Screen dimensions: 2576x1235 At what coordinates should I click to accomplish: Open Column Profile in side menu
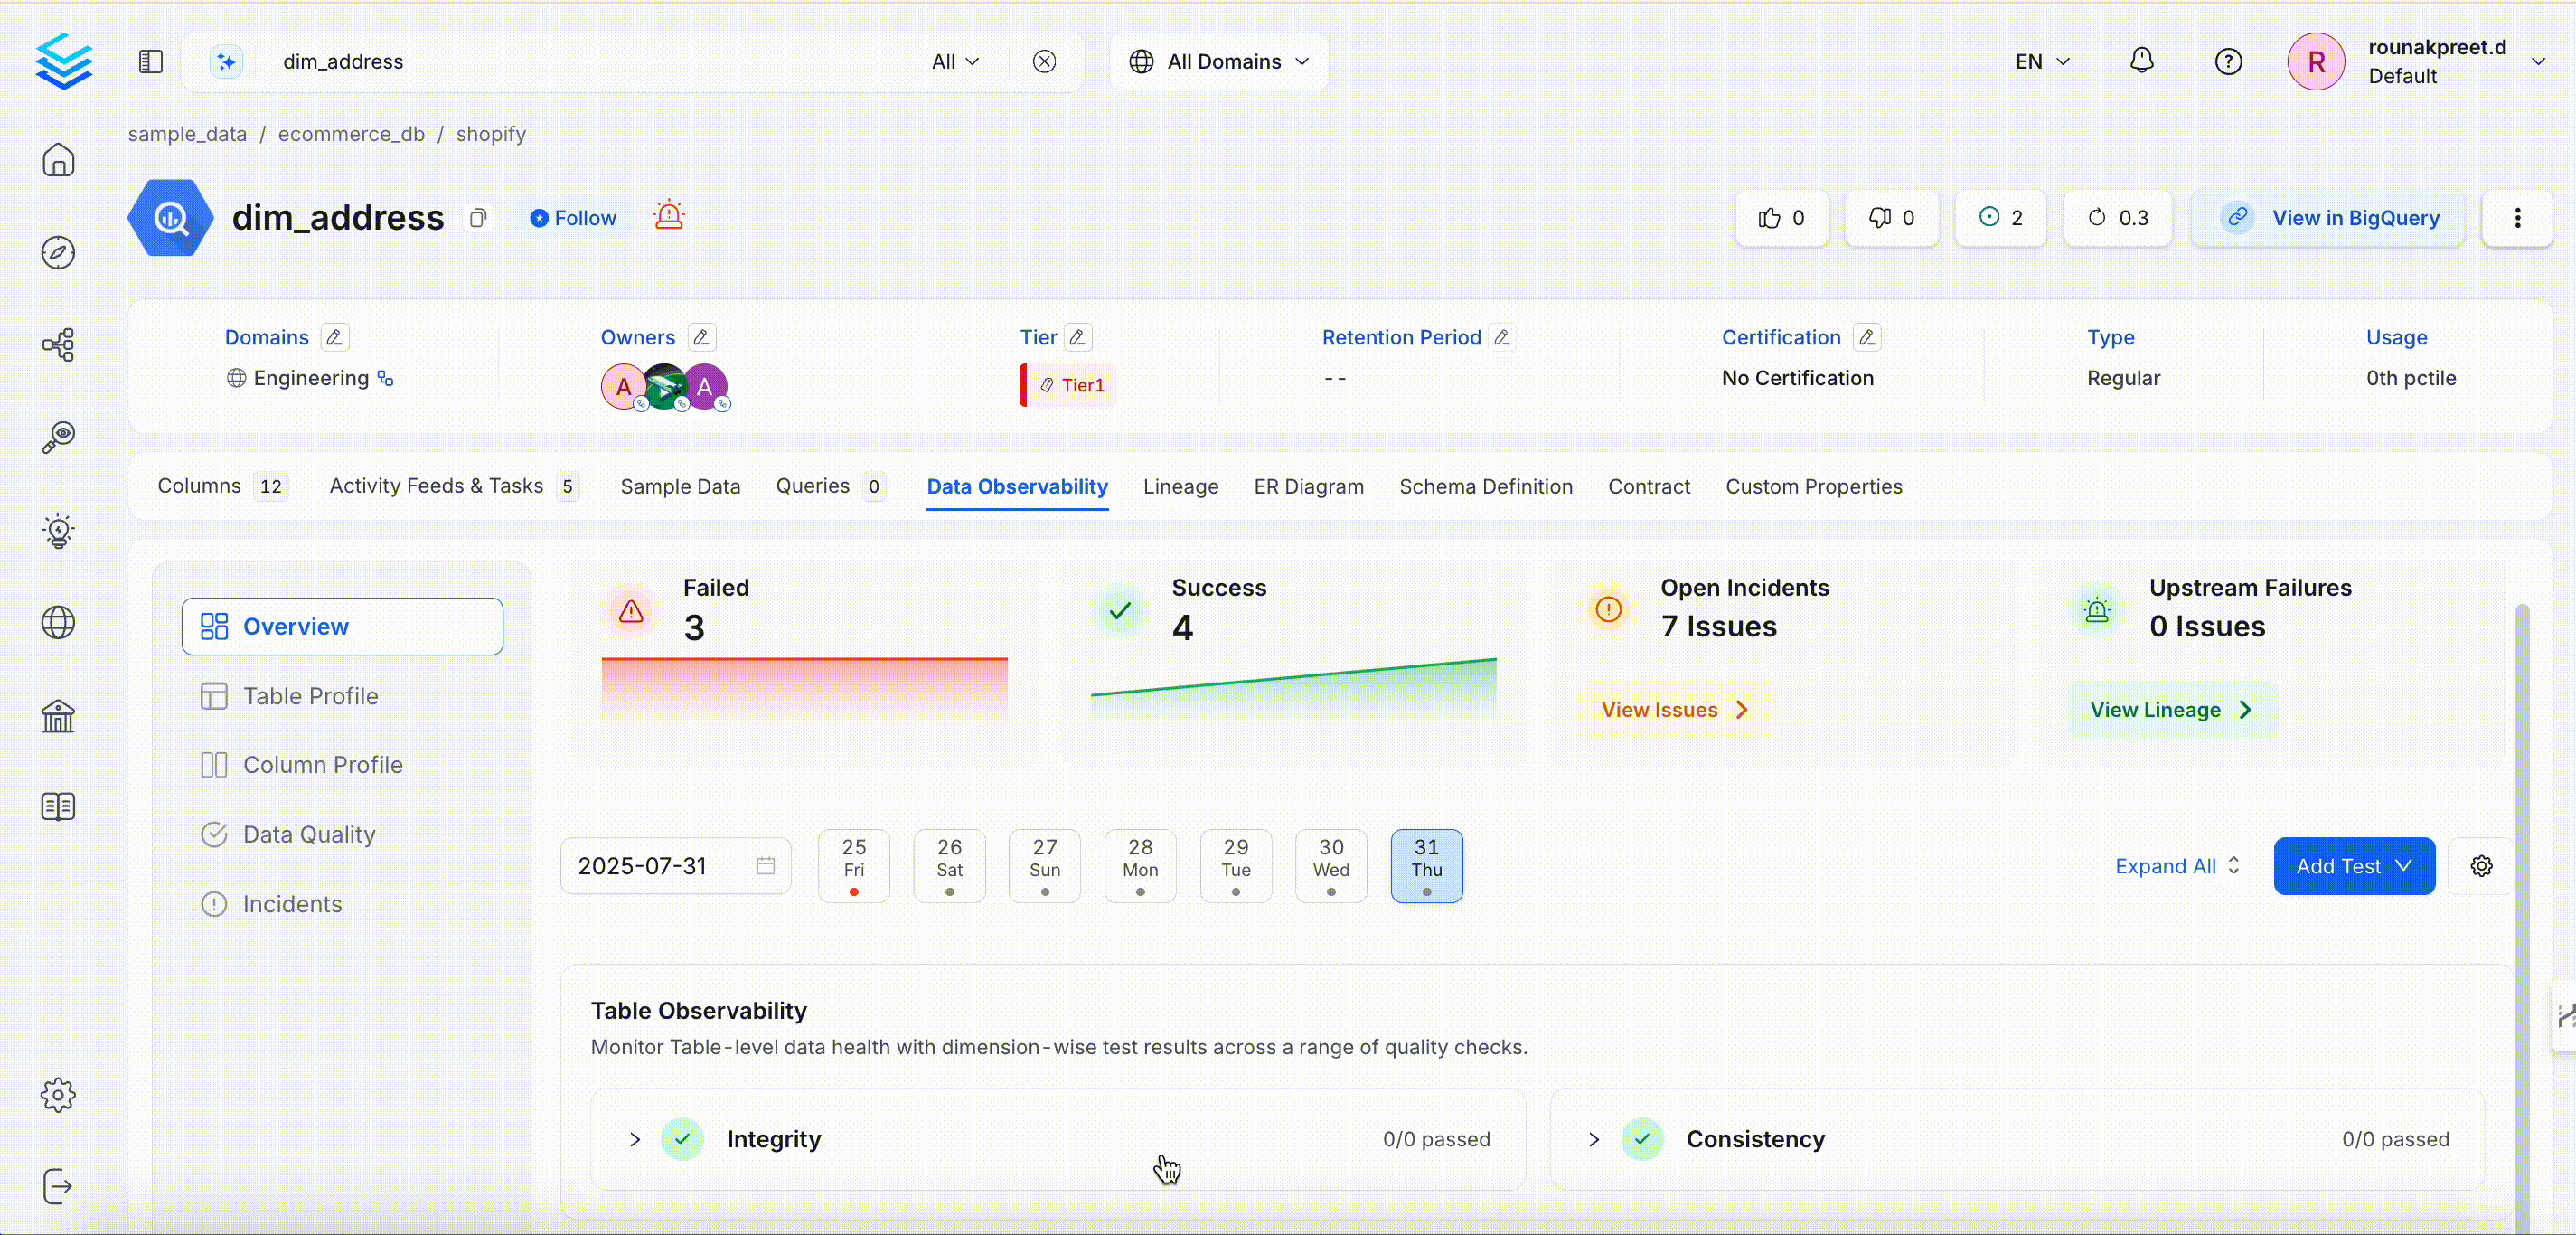(x=322, y=765)
